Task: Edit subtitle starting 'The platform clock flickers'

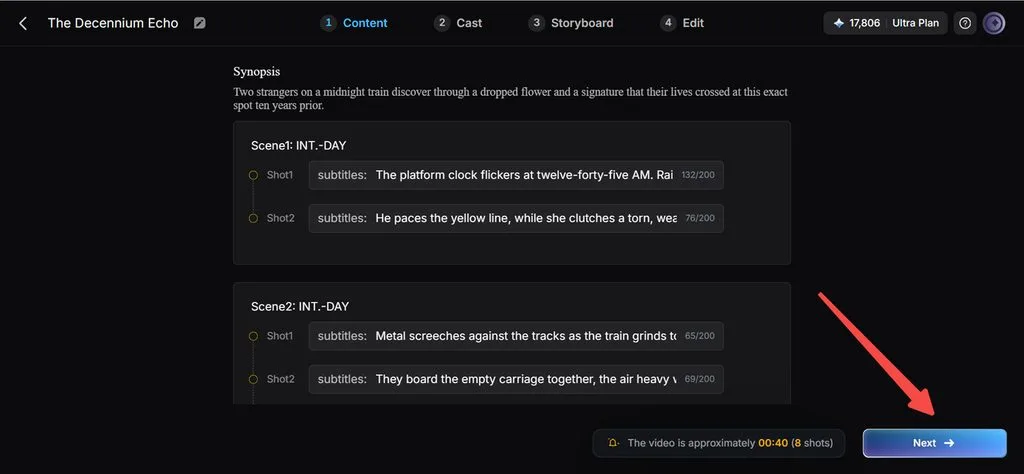Action: coord(516,175)
